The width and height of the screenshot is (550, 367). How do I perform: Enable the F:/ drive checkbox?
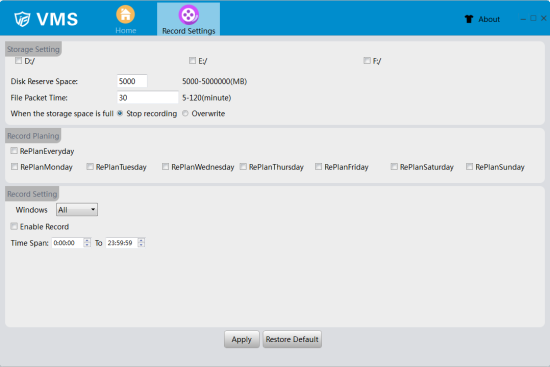point(367,61)
